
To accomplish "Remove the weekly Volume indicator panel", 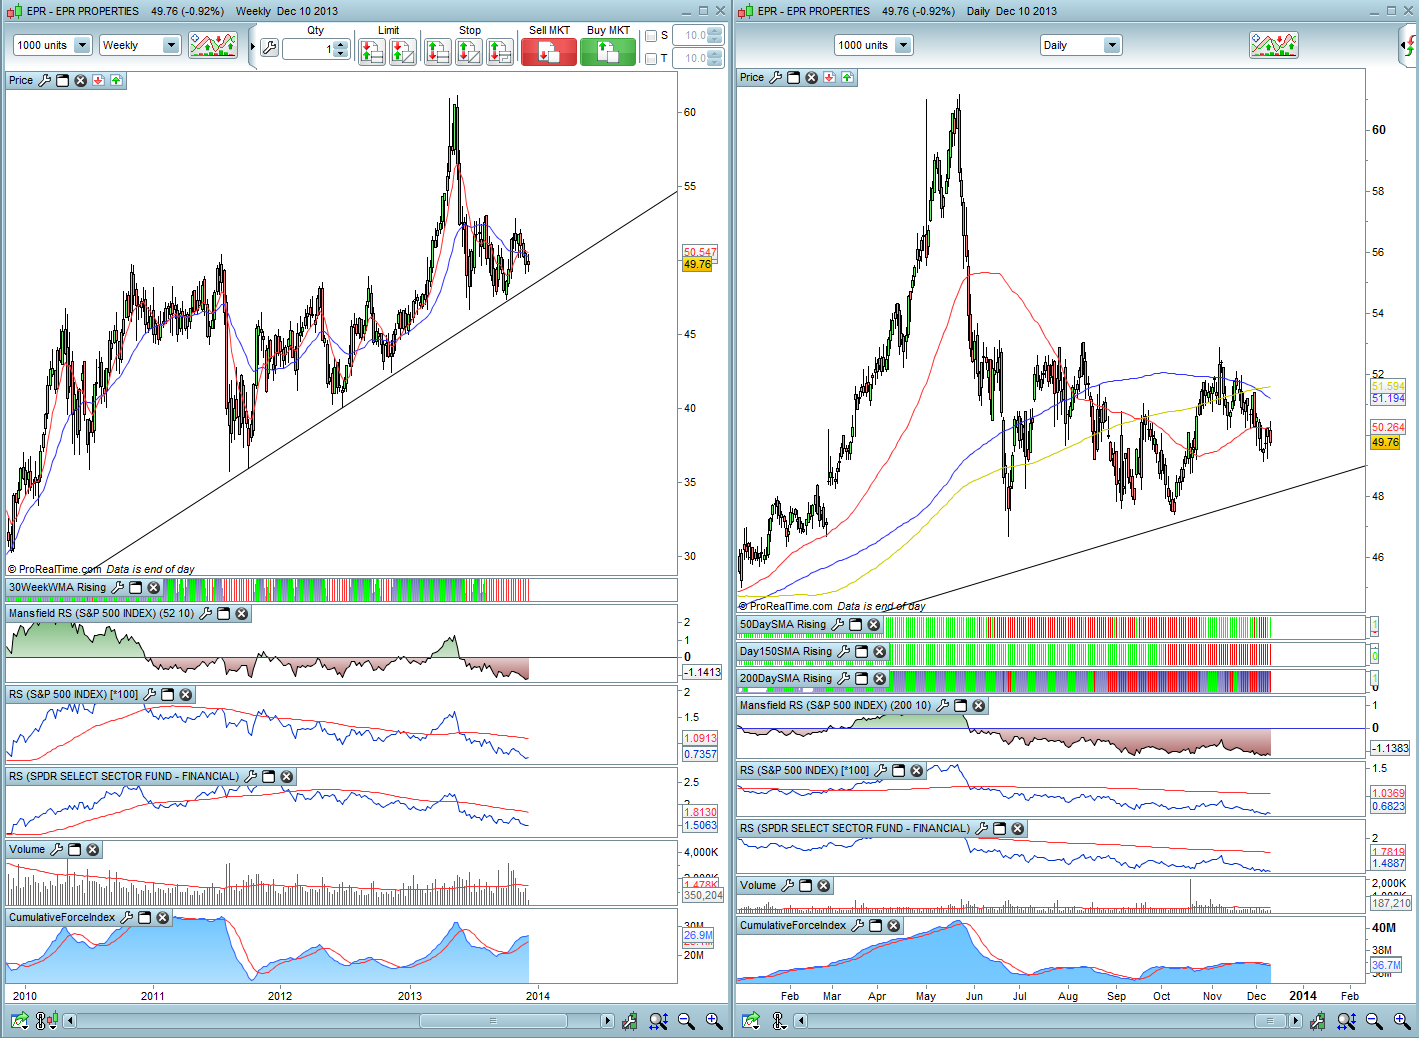I will pos(93,850).
